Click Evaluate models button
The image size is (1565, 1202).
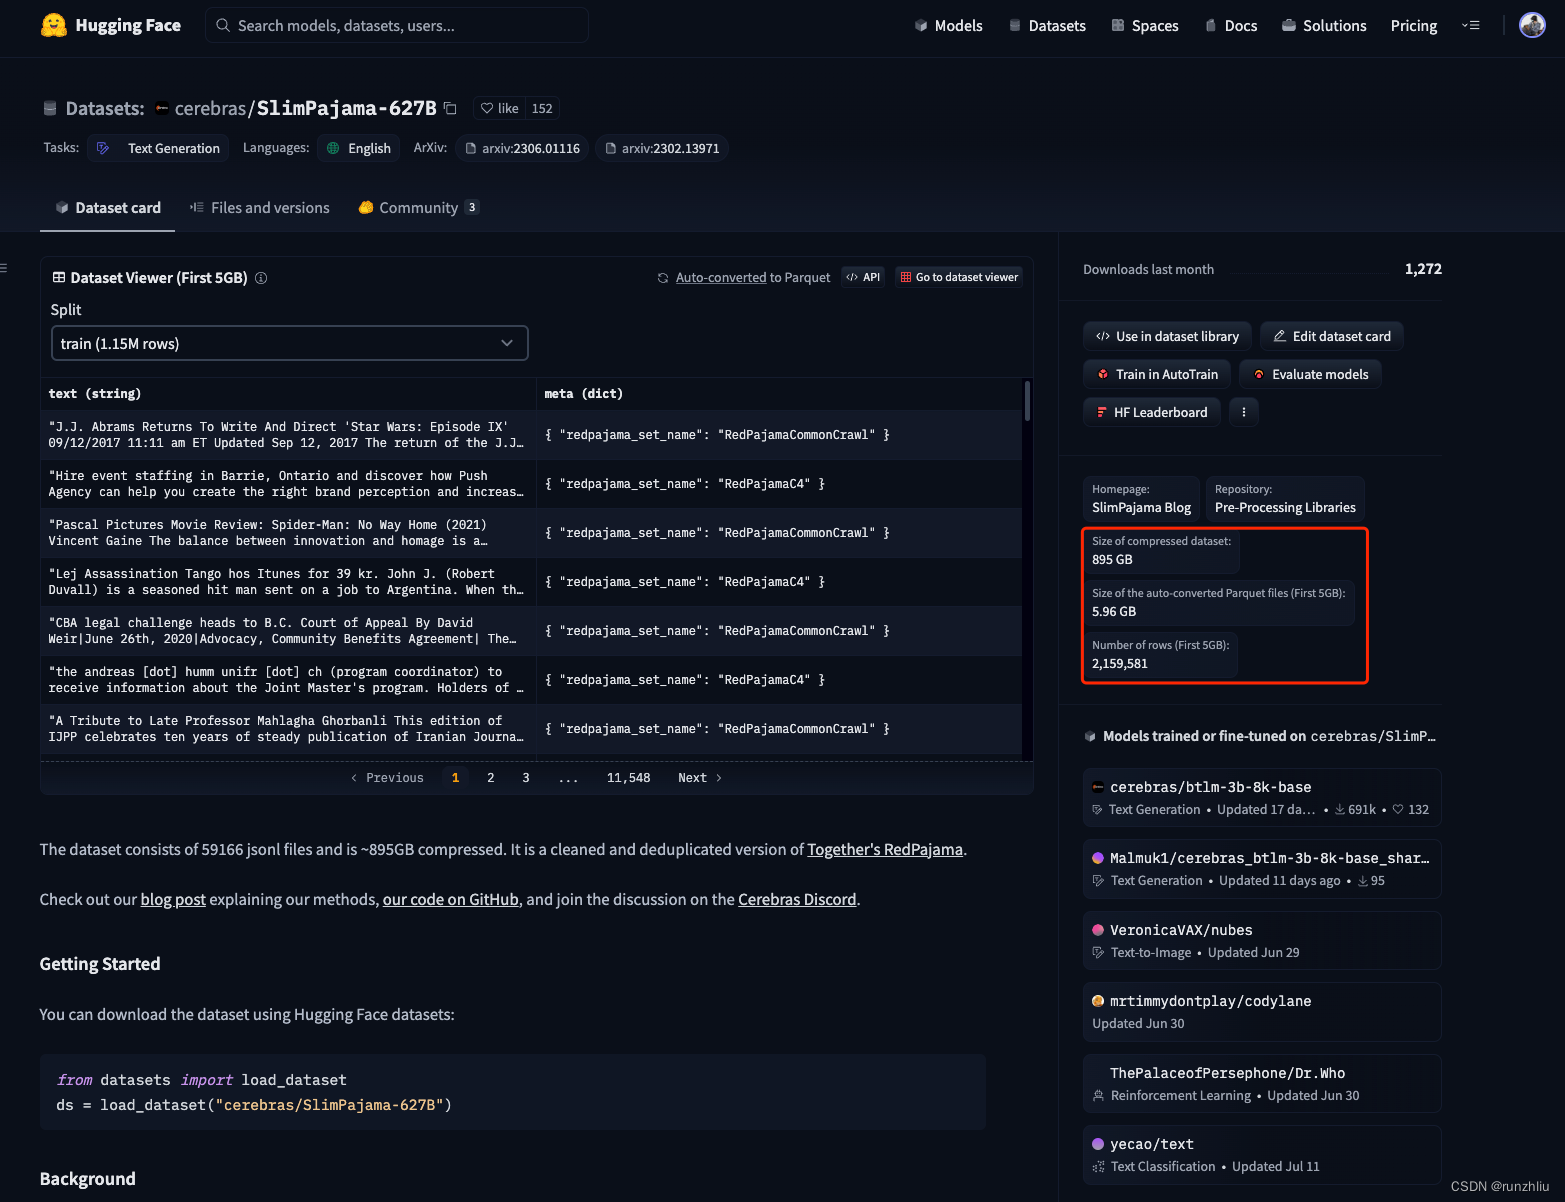1311,374
